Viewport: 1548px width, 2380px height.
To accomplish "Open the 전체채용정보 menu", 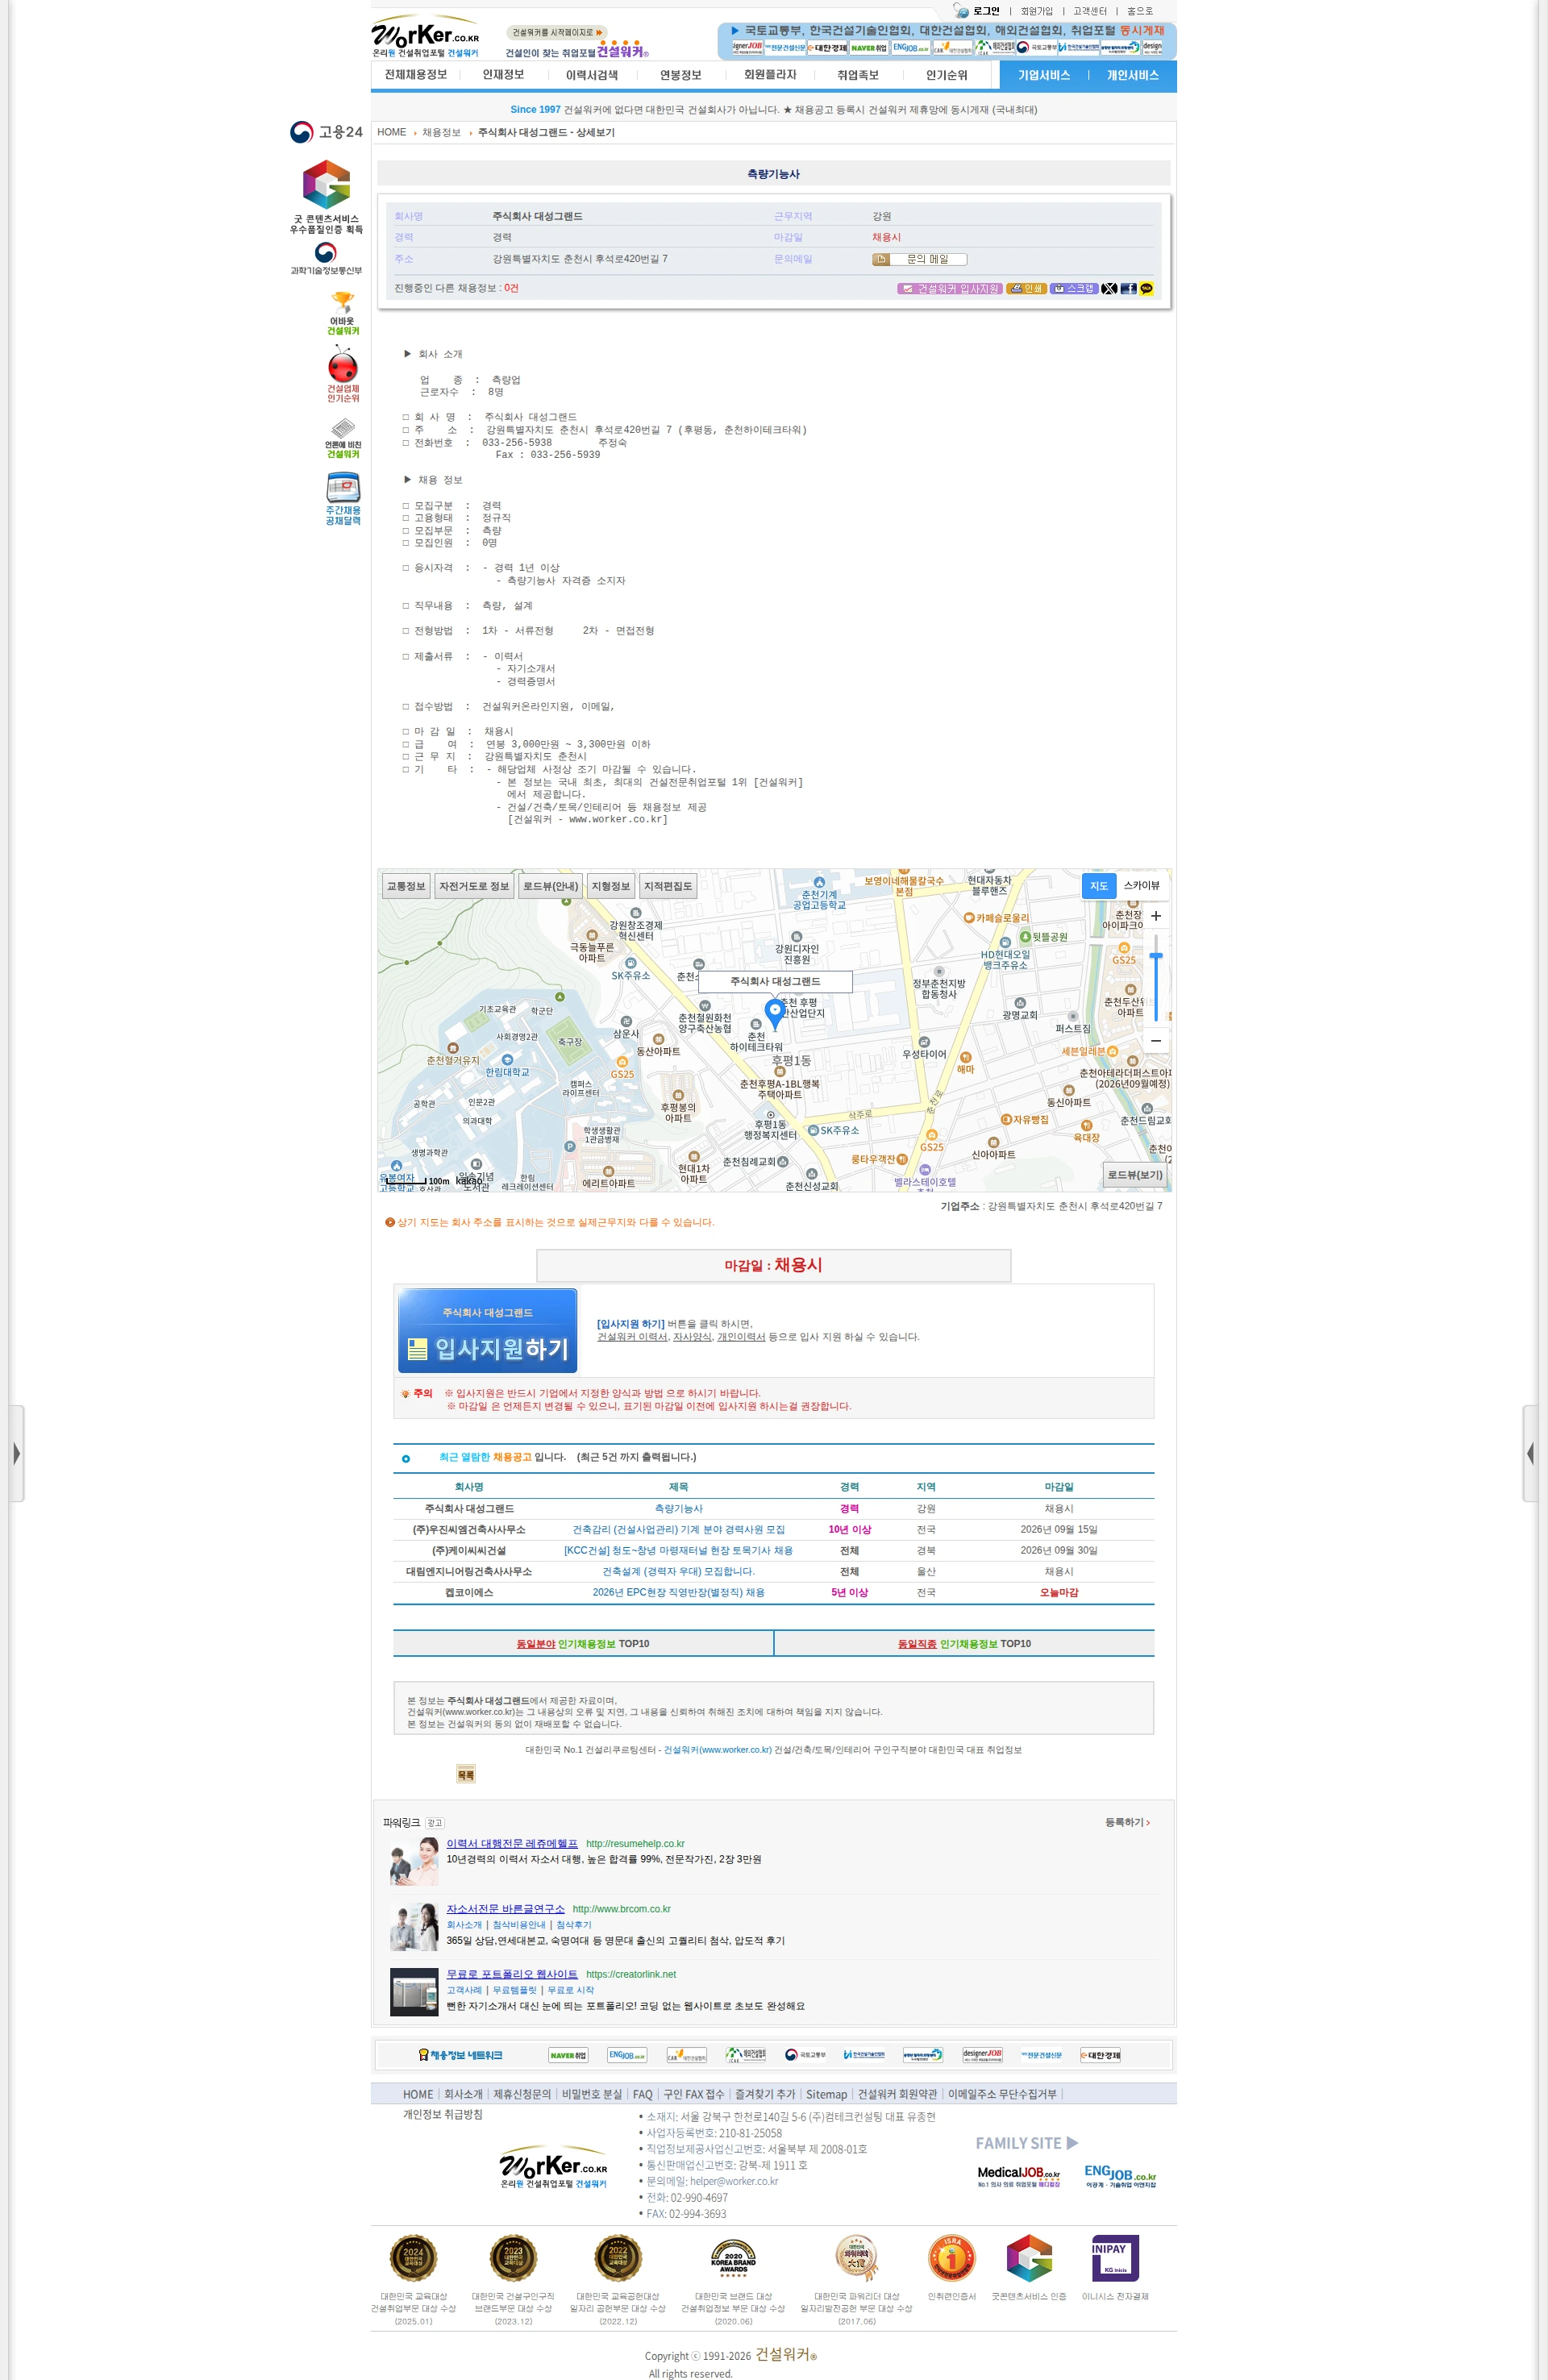I will 416,75.
